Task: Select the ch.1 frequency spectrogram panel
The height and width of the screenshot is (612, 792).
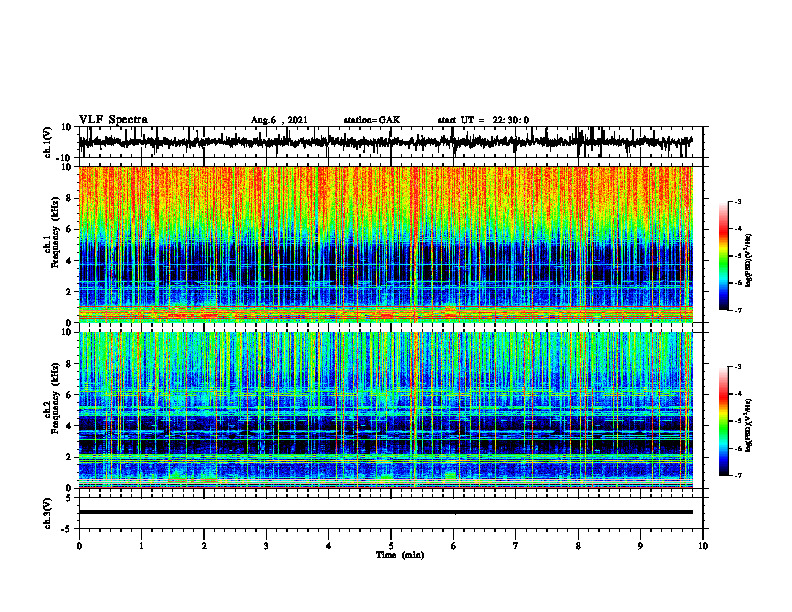Action: pyautogui.click(x=386, y=244)
